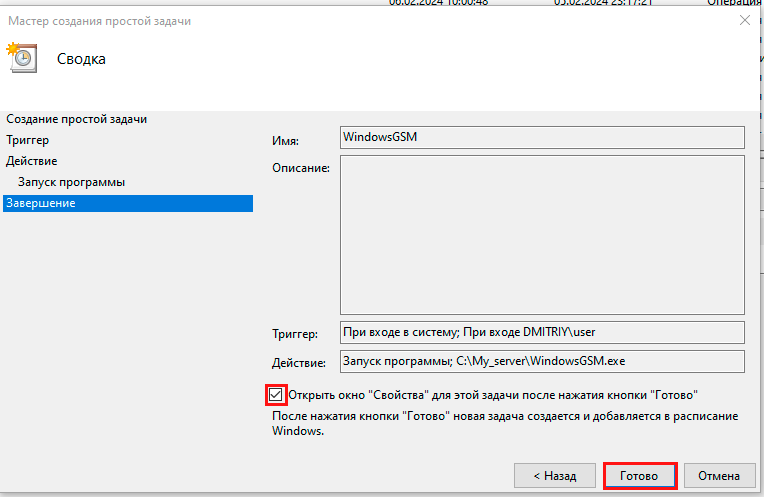Click the Сводка header title
Viewport: 764px width, 497px height.
click(81, 59)
